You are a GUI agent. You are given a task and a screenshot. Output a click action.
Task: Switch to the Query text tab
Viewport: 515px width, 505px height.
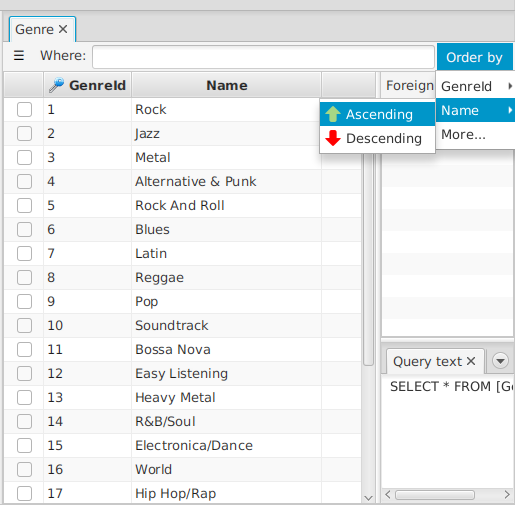pos(427,361)
